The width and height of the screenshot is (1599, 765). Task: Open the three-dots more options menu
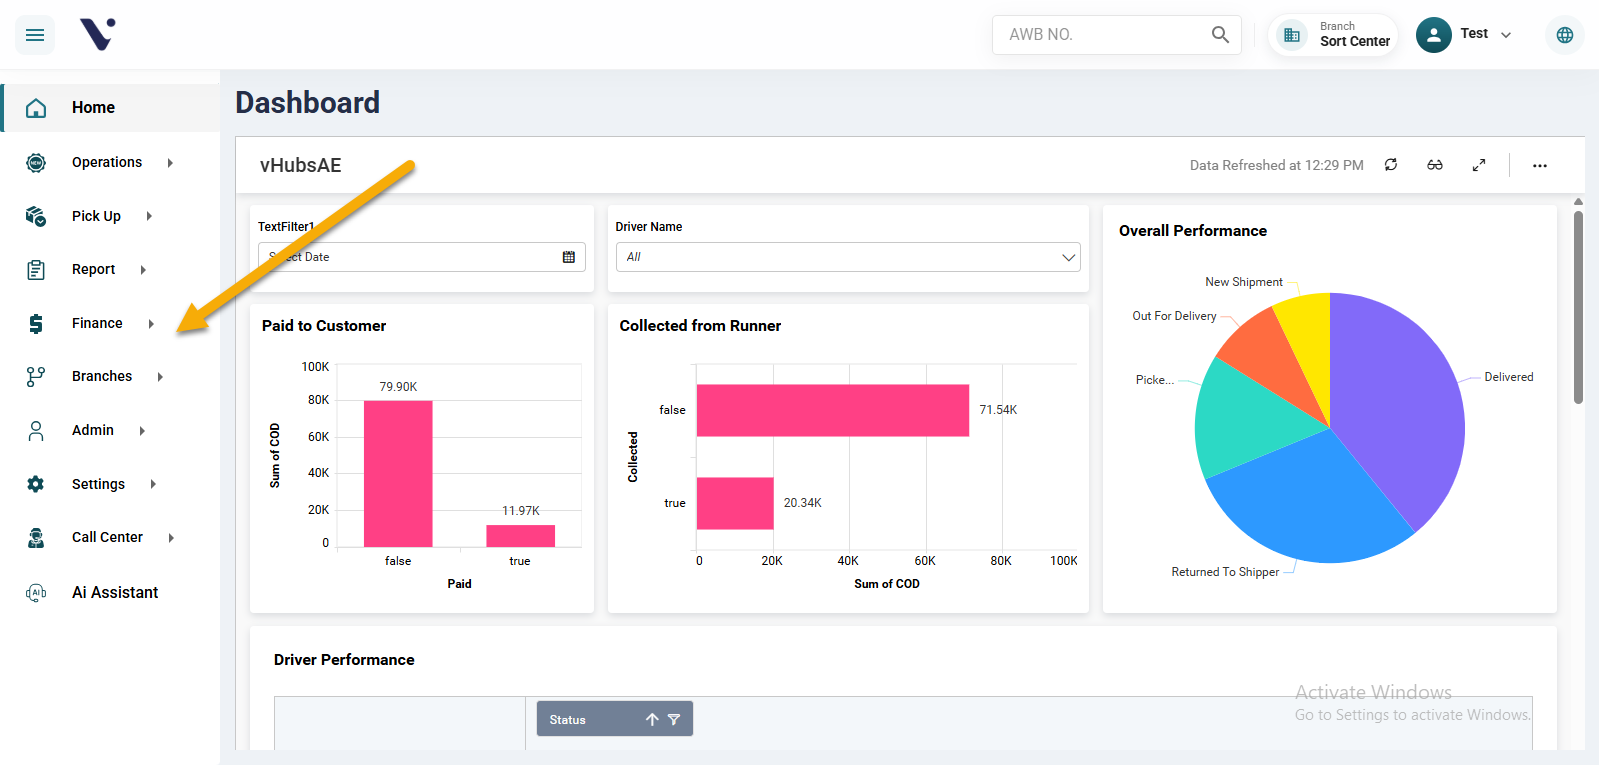click(x=1539, y=165)
